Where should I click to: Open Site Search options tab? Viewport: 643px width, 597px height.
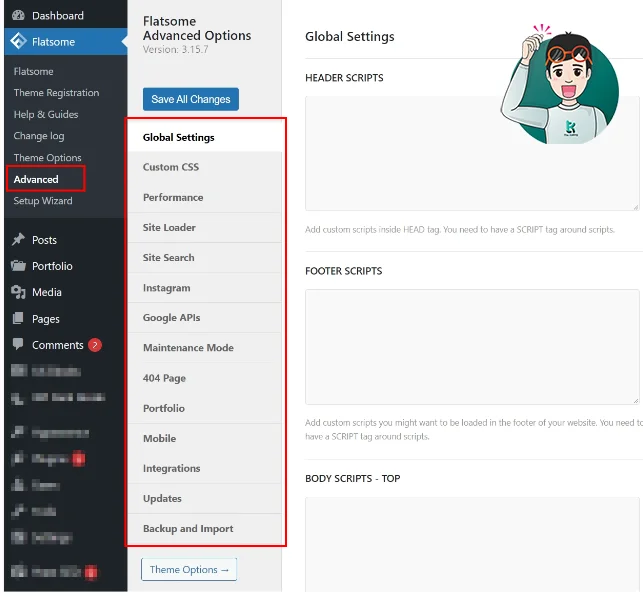click(x=205, y=258)
